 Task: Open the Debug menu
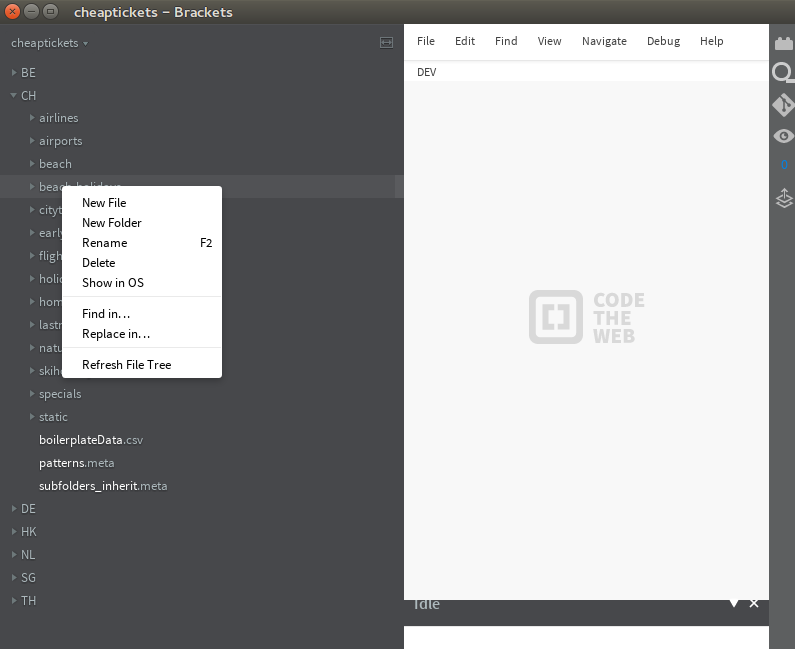[663, 41]
